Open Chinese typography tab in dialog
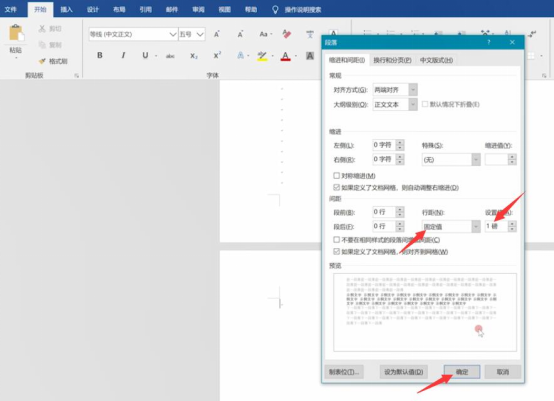The width and height of the screenshot is (554, 401). pyautogui.click(x=436, y=60)
